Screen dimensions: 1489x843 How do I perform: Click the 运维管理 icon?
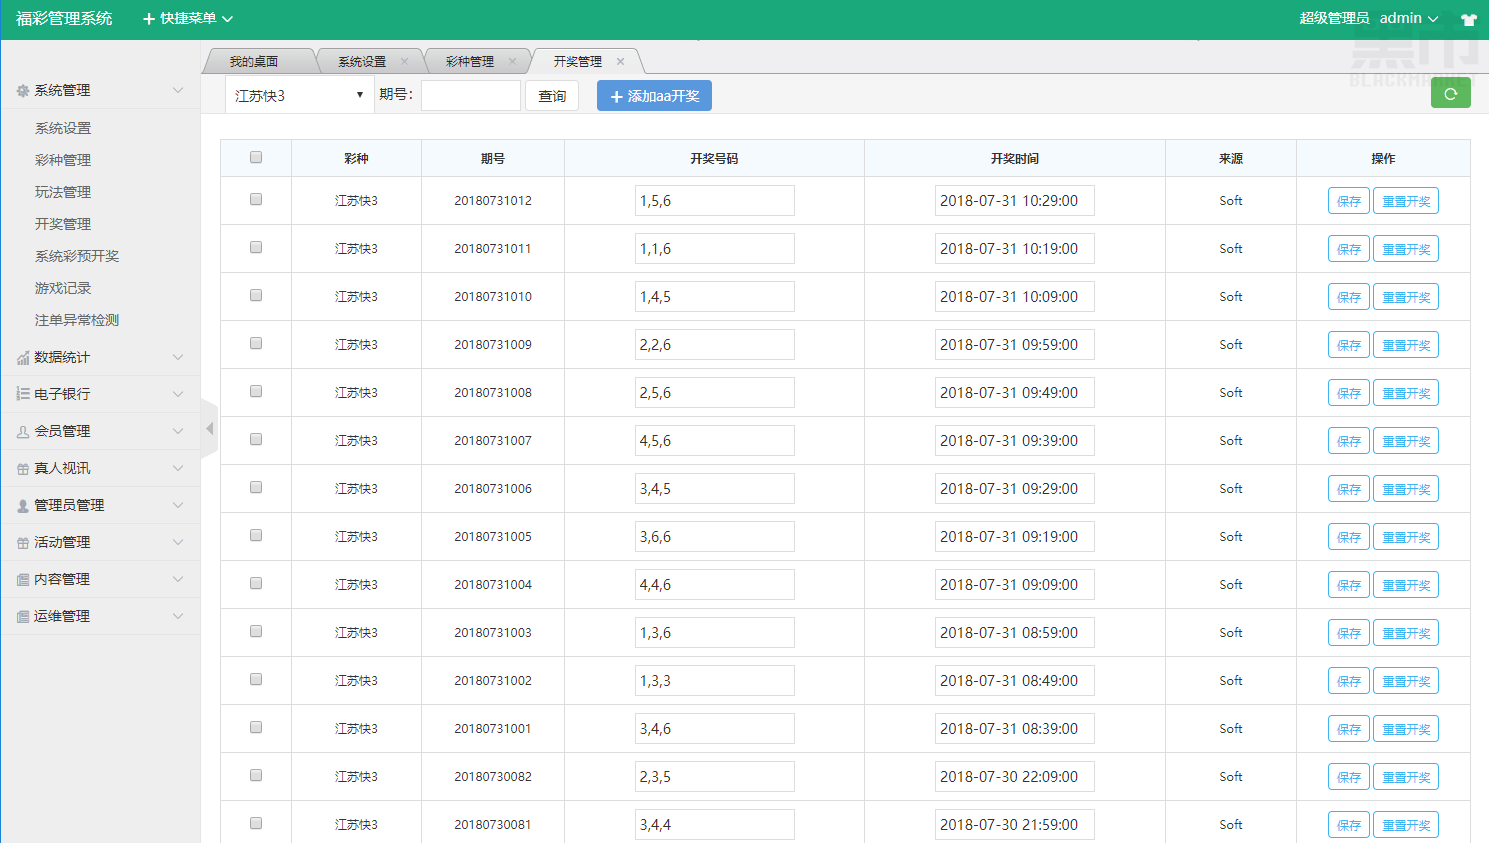coord(23,617)
